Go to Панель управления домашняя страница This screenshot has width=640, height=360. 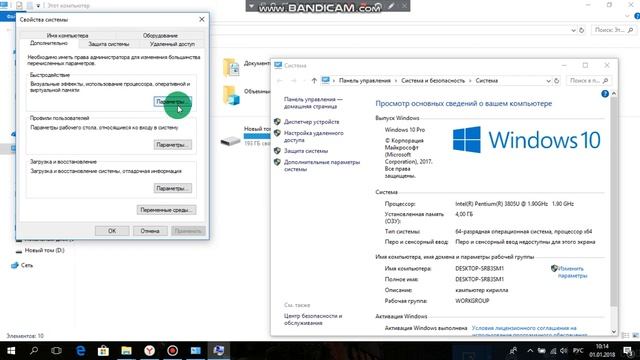(x=313, y=102)
